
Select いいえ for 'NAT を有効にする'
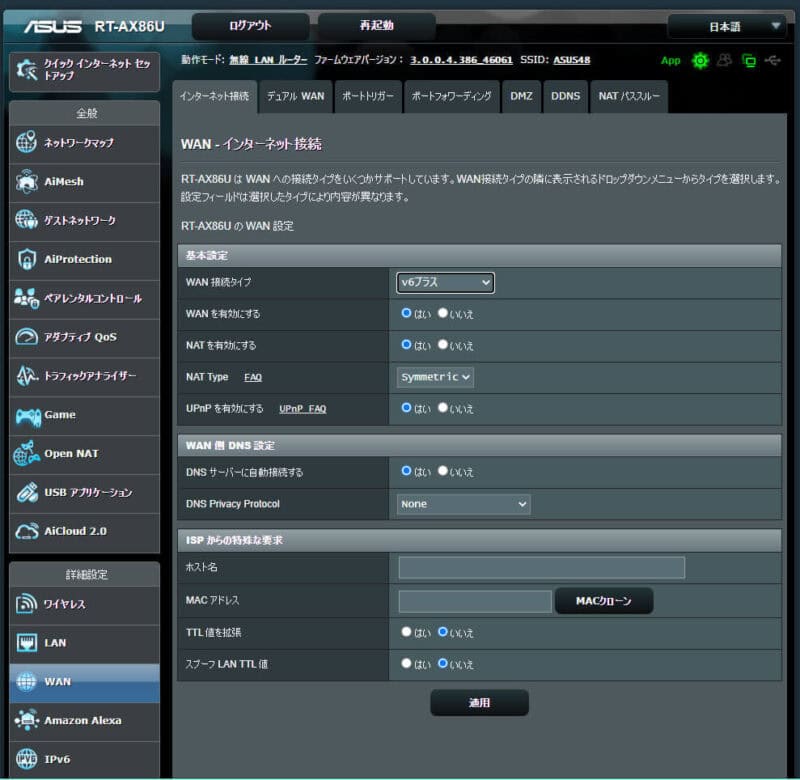point(443,345)
